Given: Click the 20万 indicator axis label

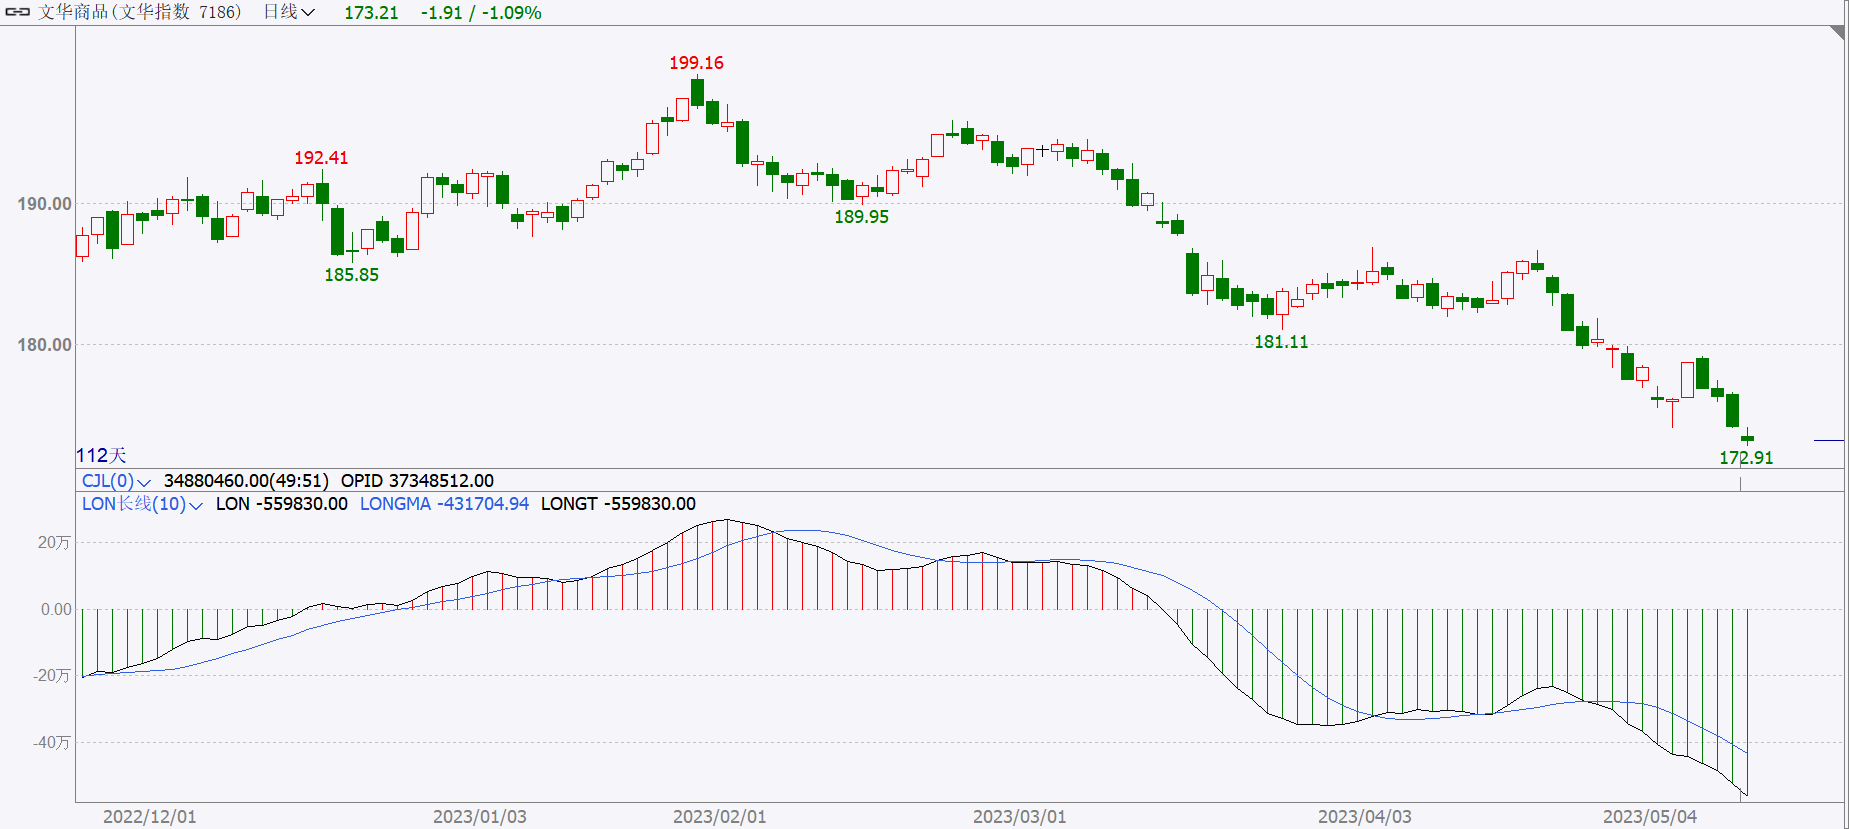Looking at the screenshot, I should click(x=54, y=542).
